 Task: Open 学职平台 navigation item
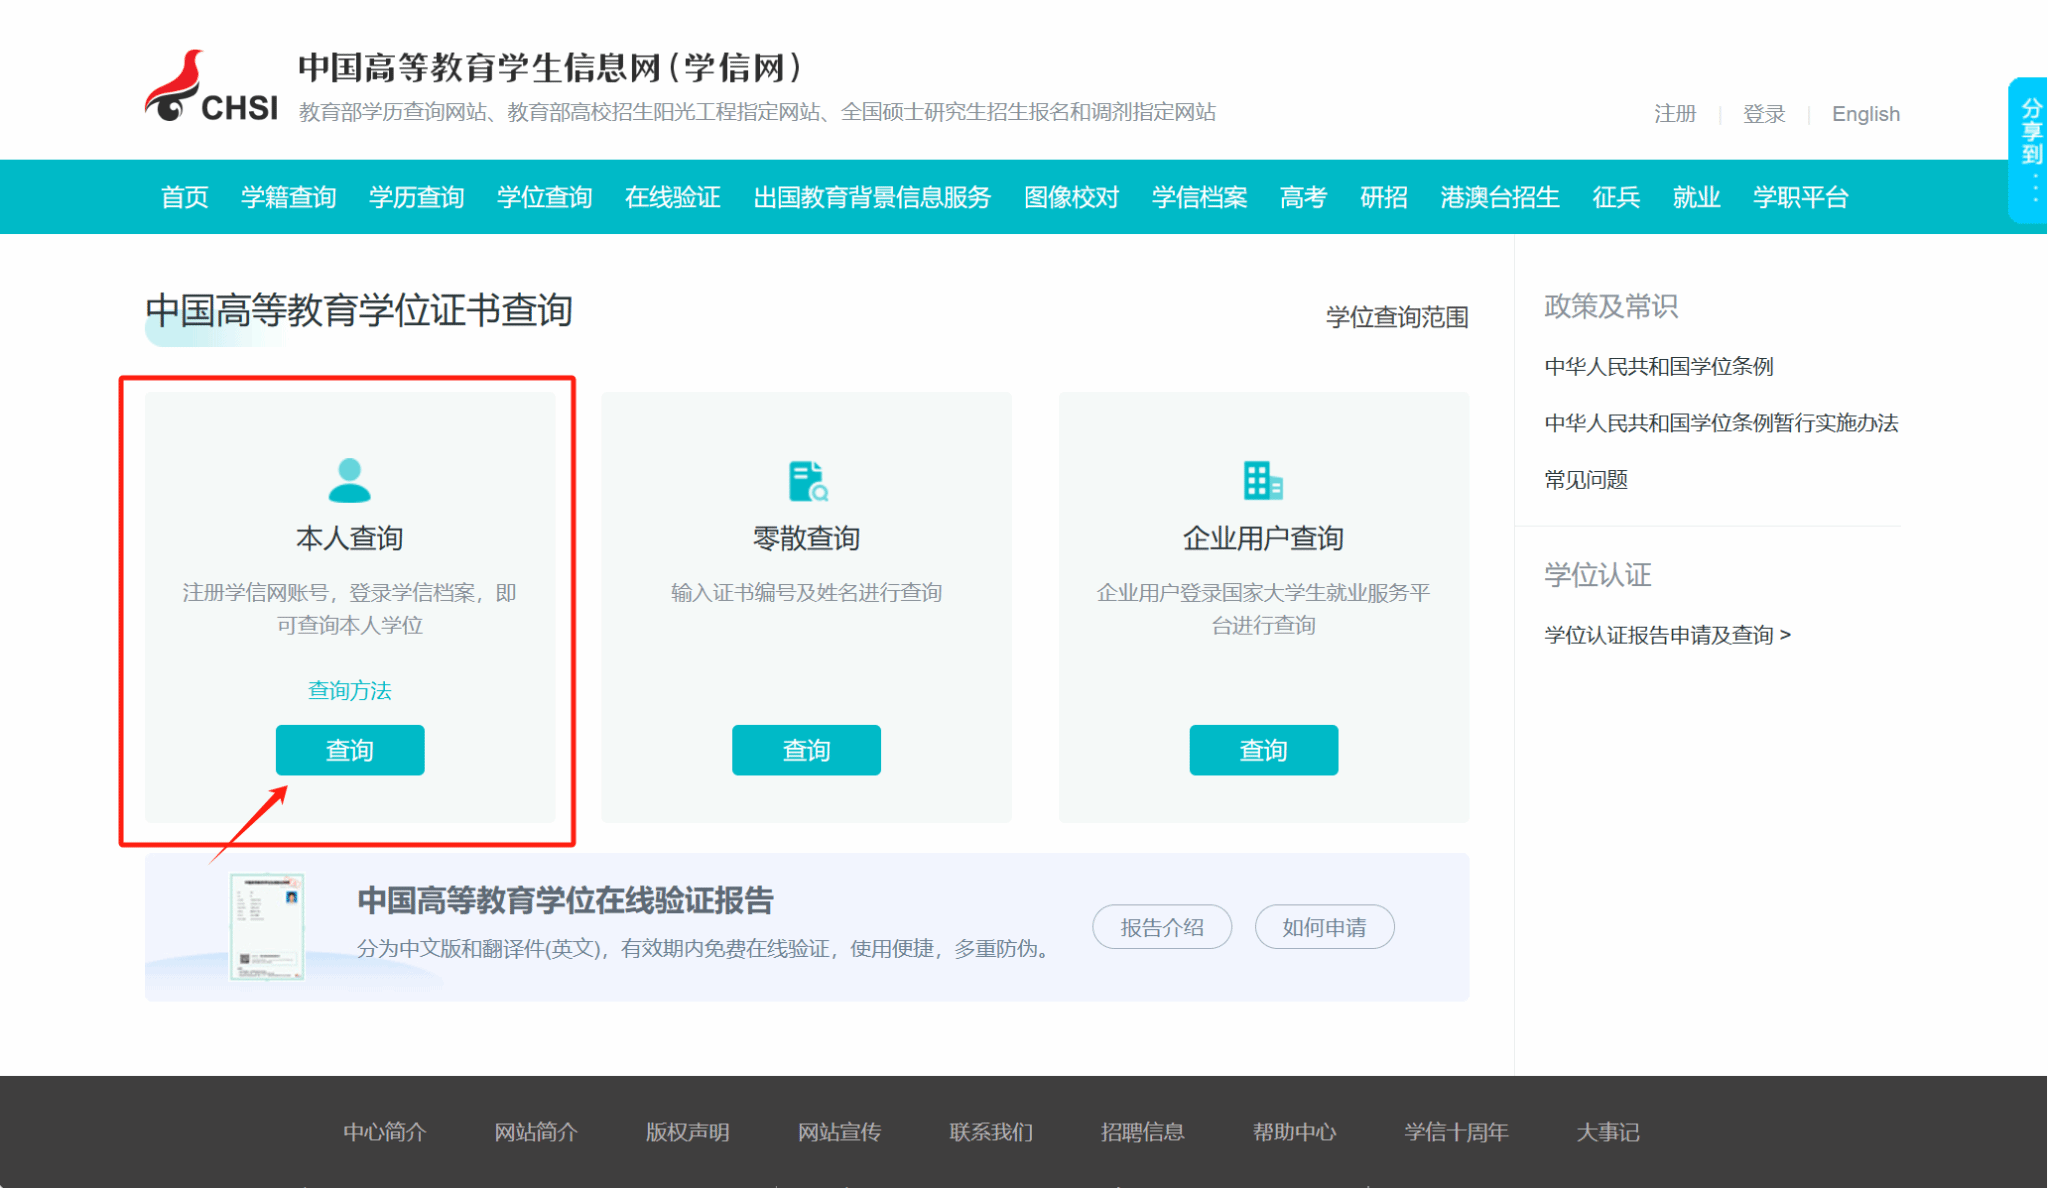pos(1801,197)
